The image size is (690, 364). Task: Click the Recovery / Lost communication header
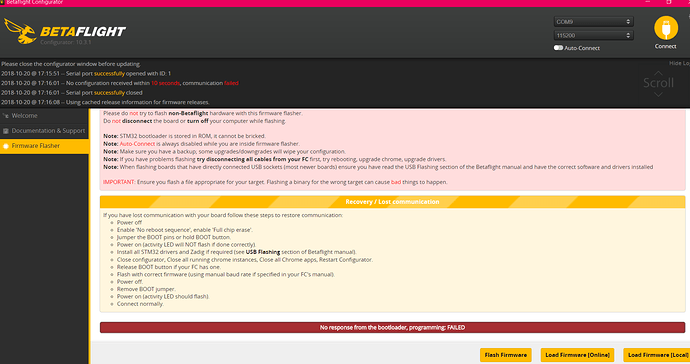click(x=392, y=202)
